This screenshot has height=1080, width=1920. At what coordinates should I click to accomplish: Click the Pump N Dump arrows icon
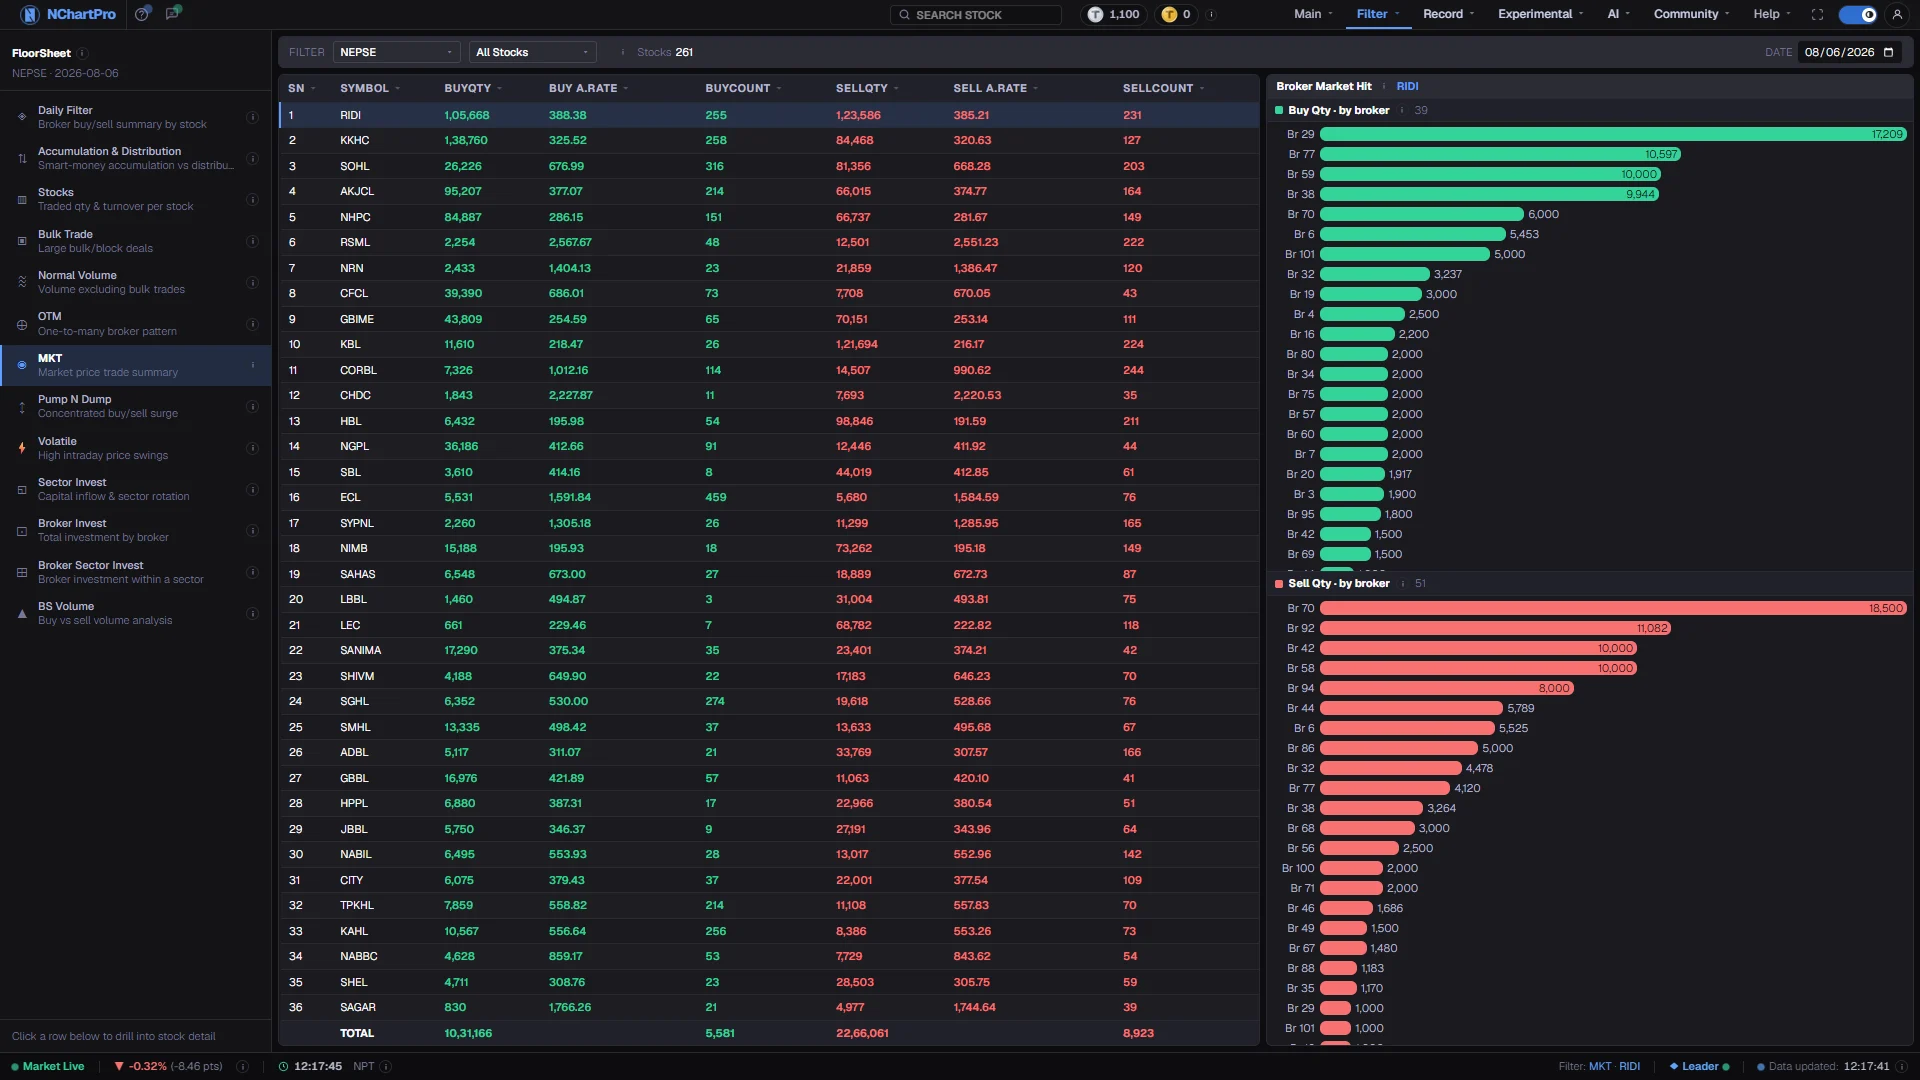tap(22, 406)
